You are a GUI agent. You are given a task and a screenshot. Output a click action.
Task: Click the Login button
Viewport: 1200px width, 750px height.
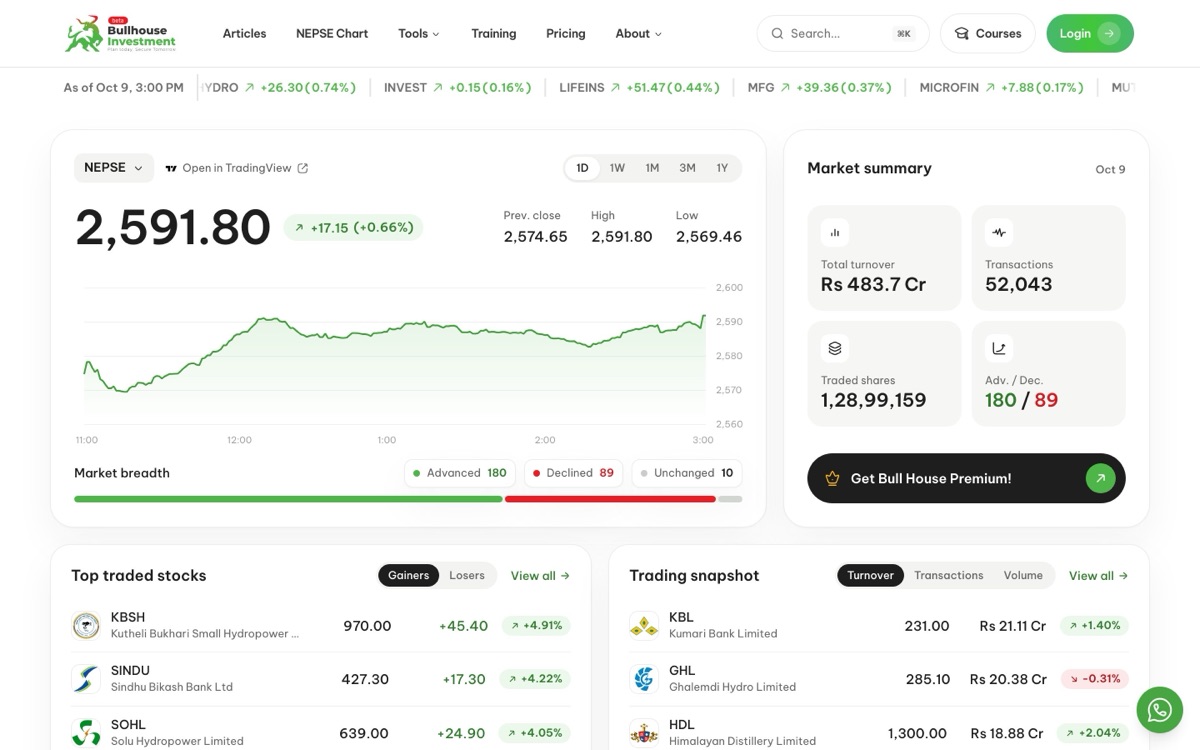[x=1090, y=34]
